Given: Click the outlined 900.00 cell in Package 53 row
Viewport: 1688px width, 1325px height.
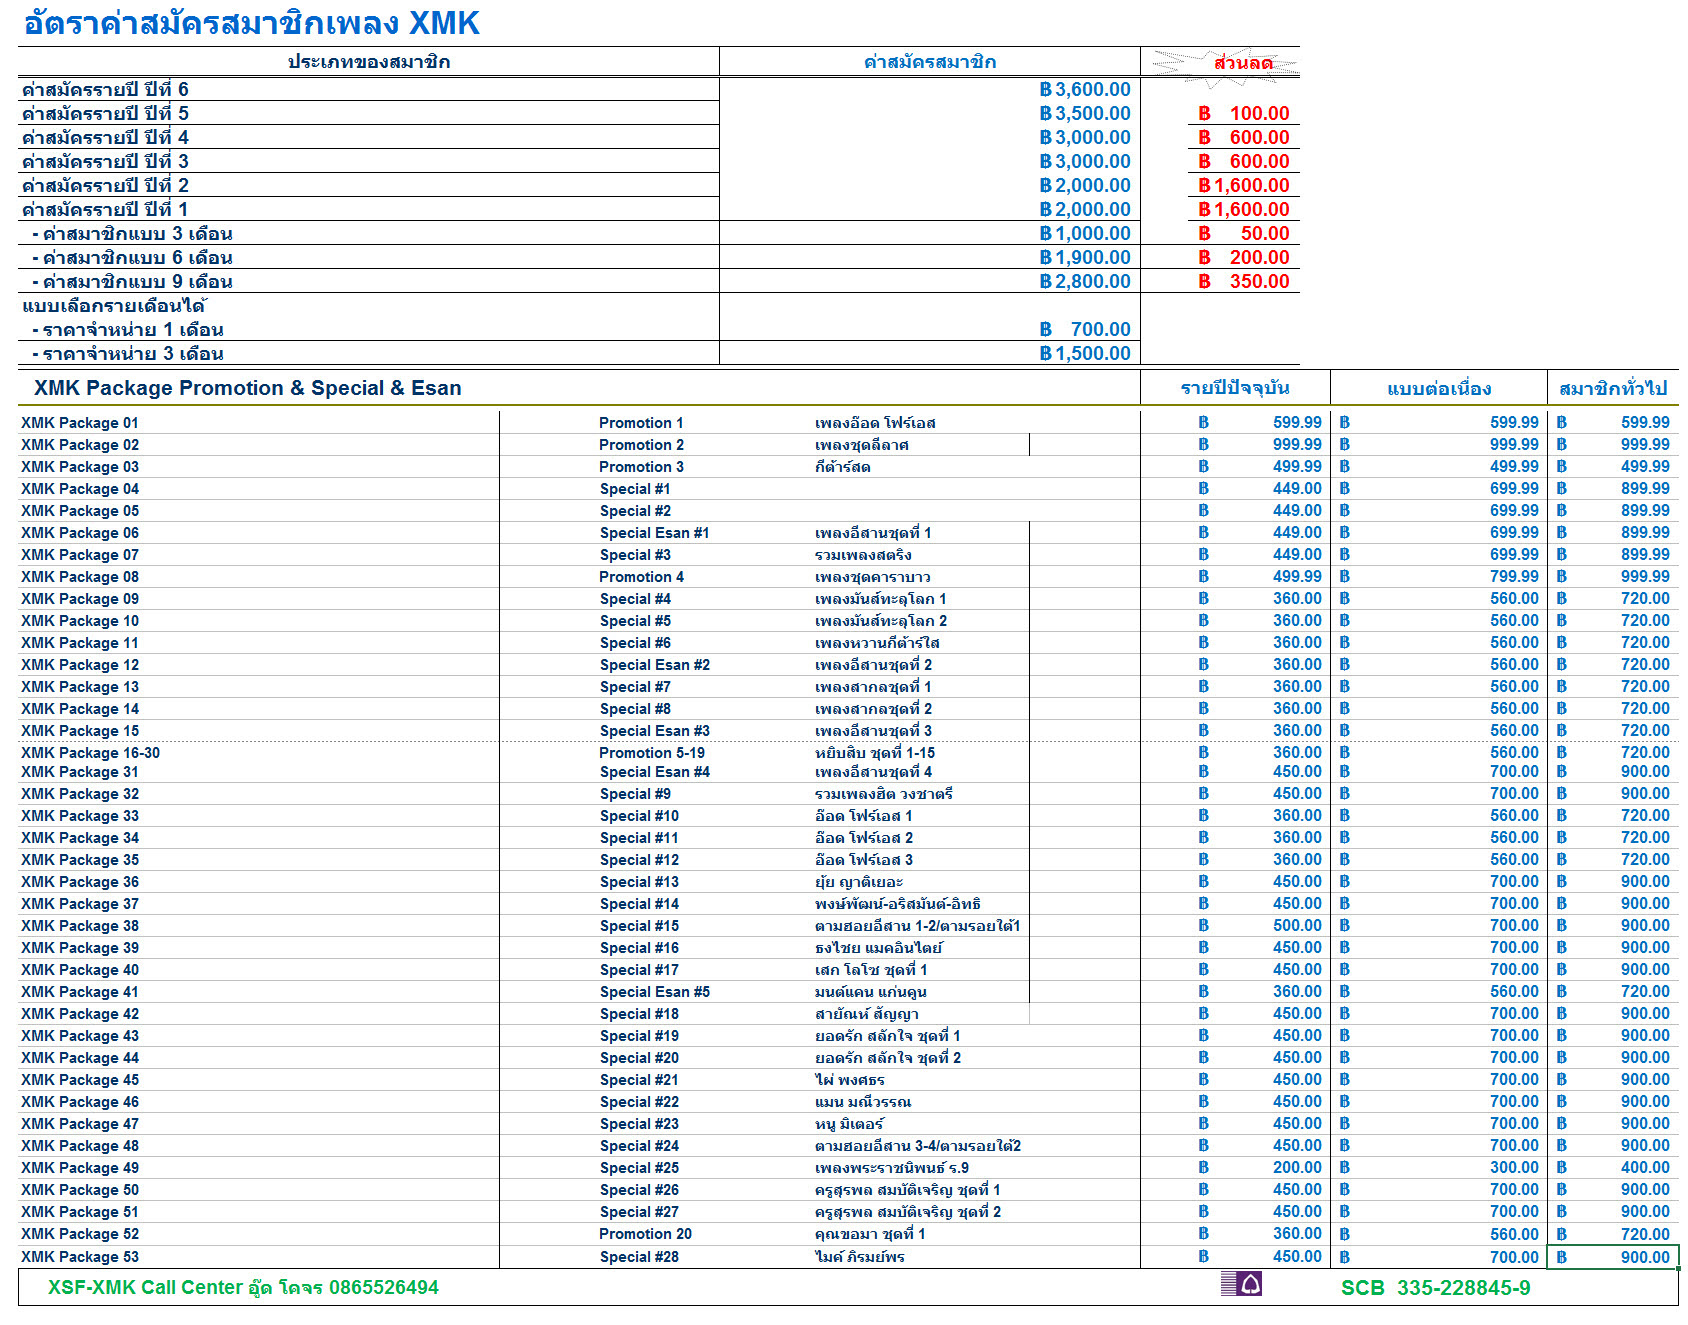Looking at the screenshot, I should (1613, 1257).
